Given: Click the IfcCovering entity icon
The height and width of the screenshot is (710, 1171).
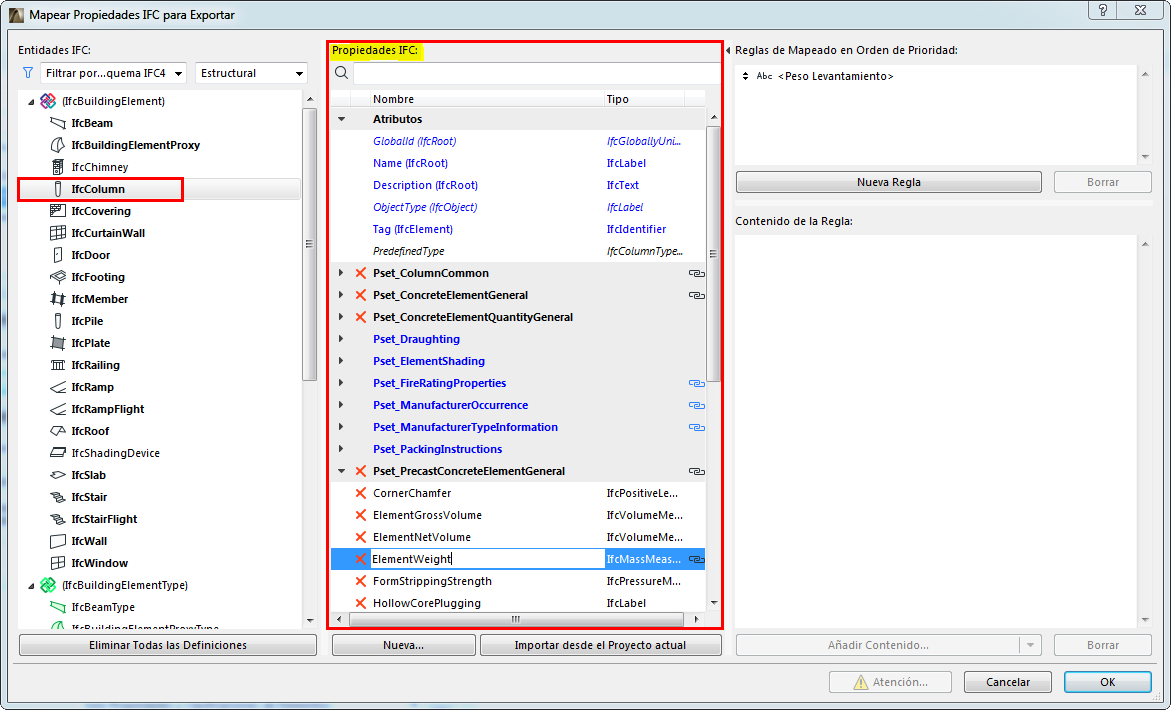Looking at the screenshot, I should (x=58, y=211).
